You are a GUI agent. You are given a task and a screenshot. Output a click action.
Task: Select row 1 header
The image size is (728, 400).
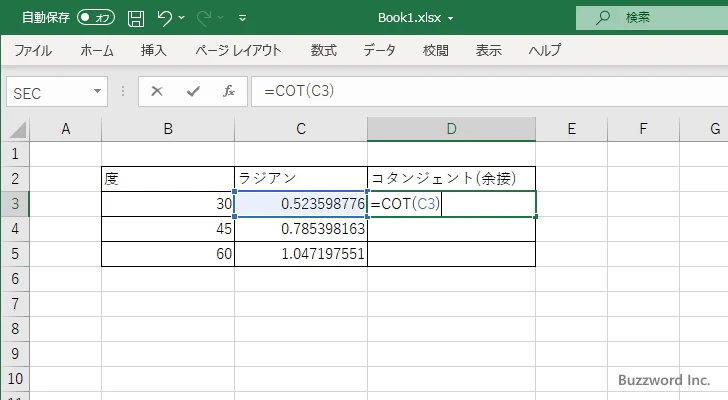pyautogui.click(x=15, y=154)
